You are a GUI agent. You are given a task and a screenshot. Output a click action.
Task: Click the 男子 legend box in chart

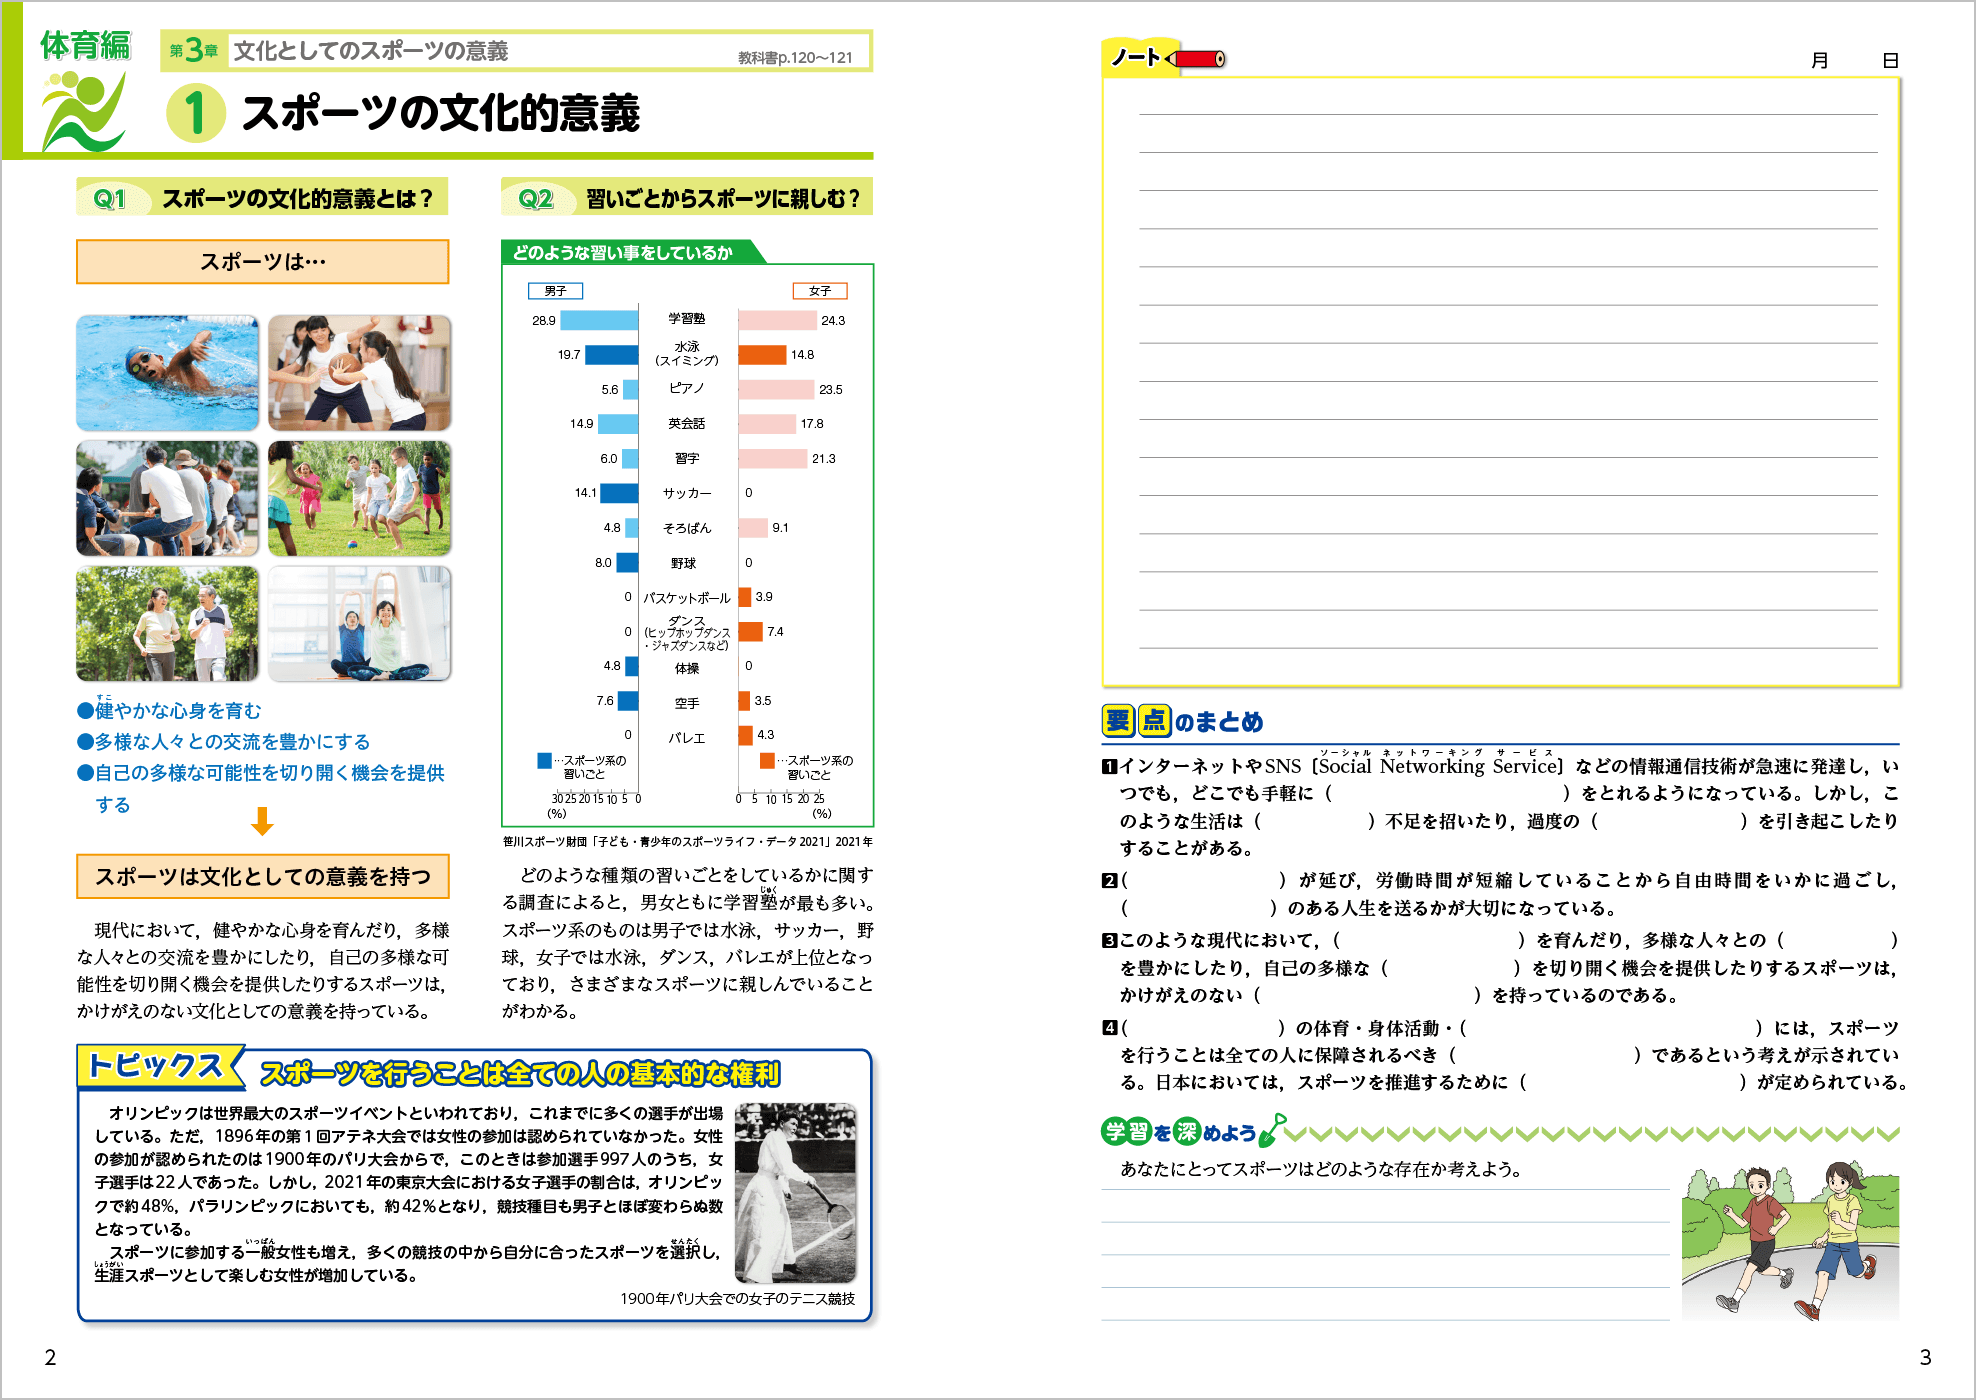coord(555,290)
